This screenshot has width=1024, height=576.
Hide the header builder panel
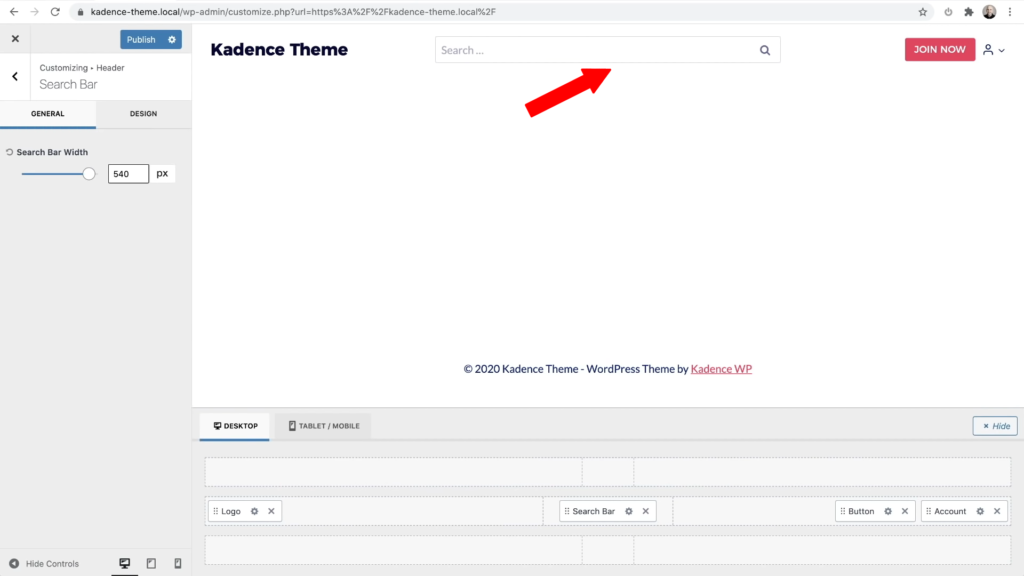tap(995, 426)
